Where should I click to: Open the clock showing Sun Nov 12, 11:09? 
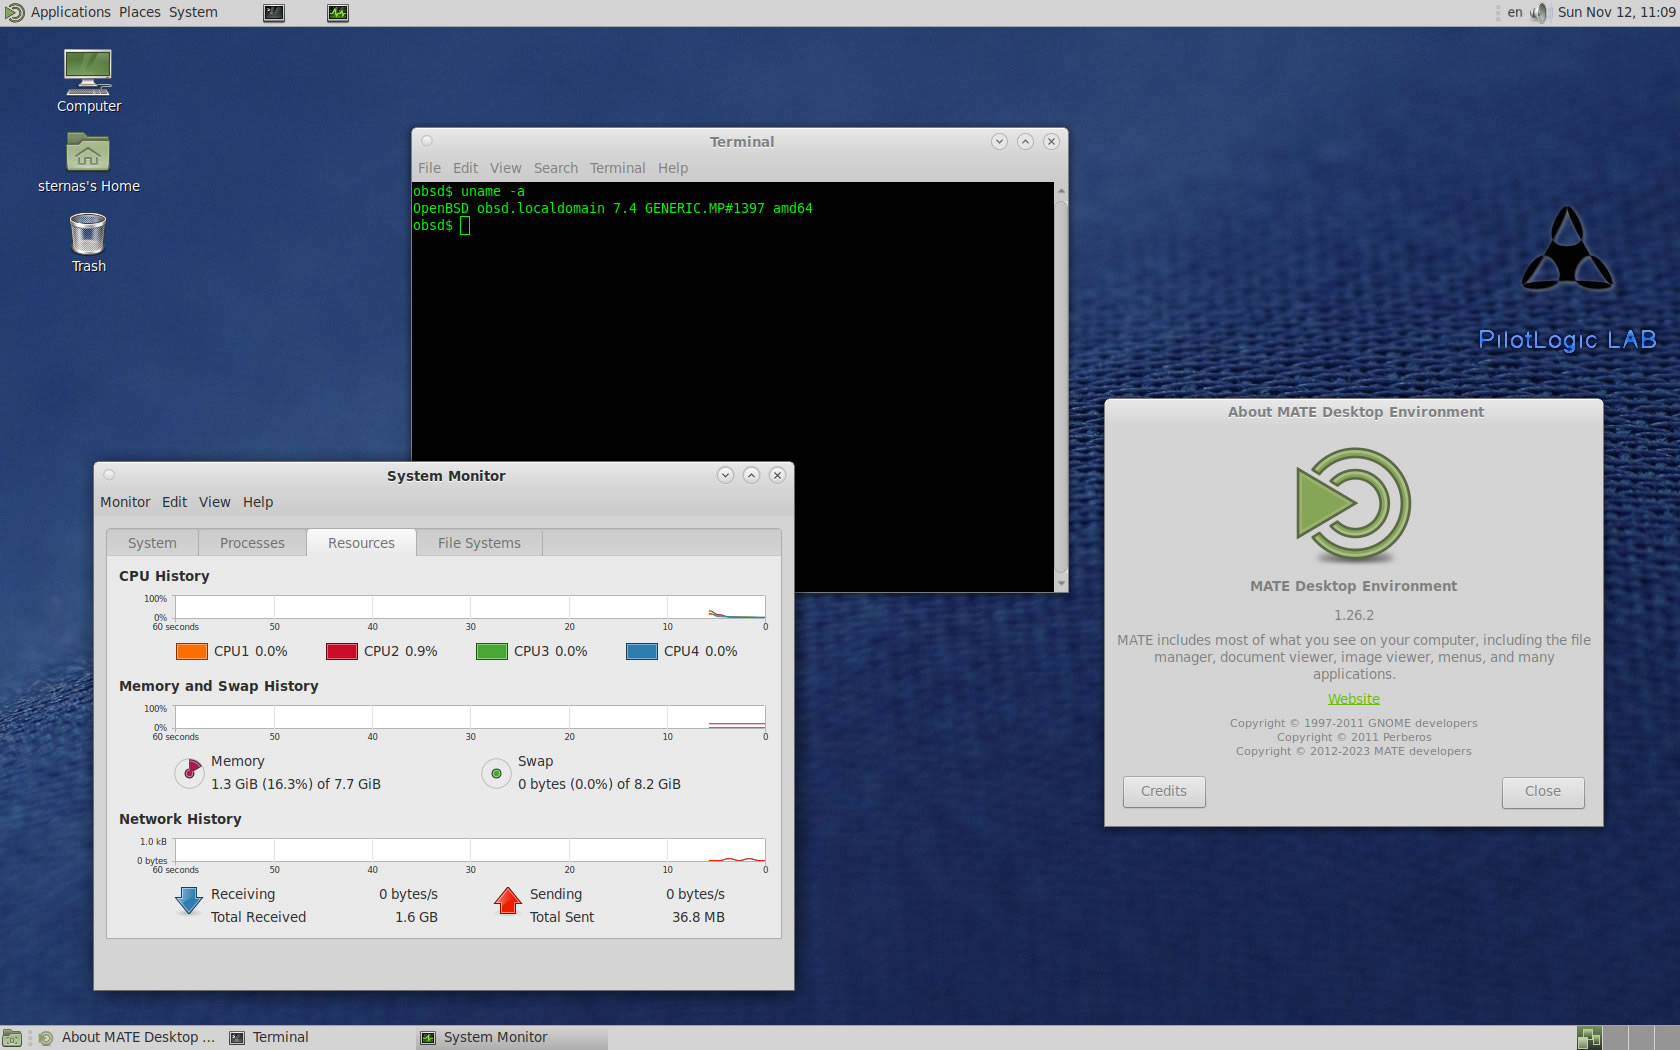click(x=1616, y=12)
